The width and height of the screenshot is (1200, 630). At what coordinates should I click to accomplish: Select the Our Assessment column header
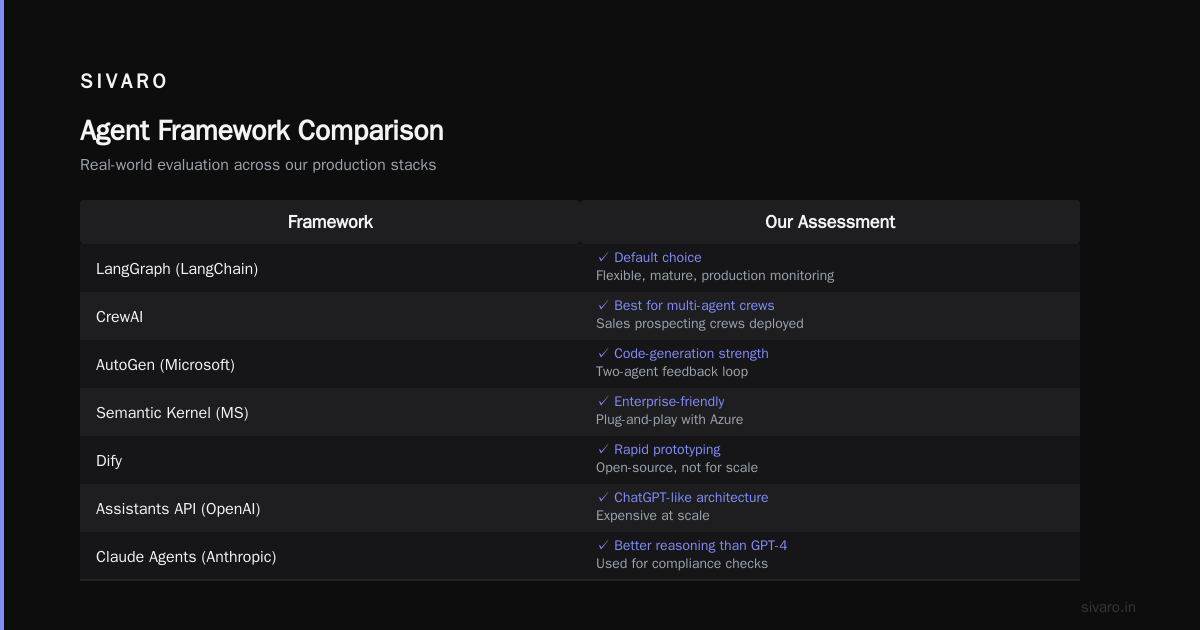coord(830,222)
